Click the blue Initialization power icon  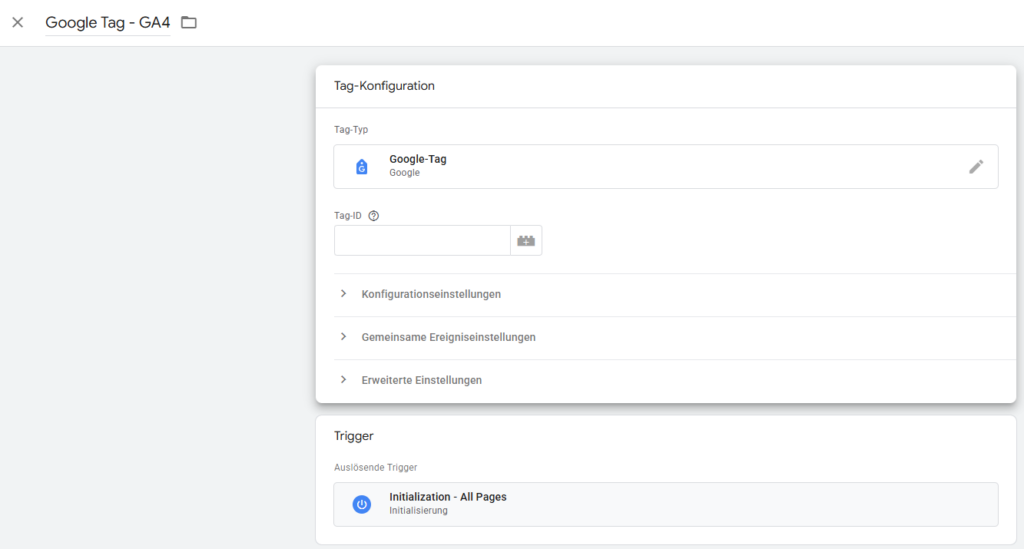pyautogui.click(x=361, y=505)
